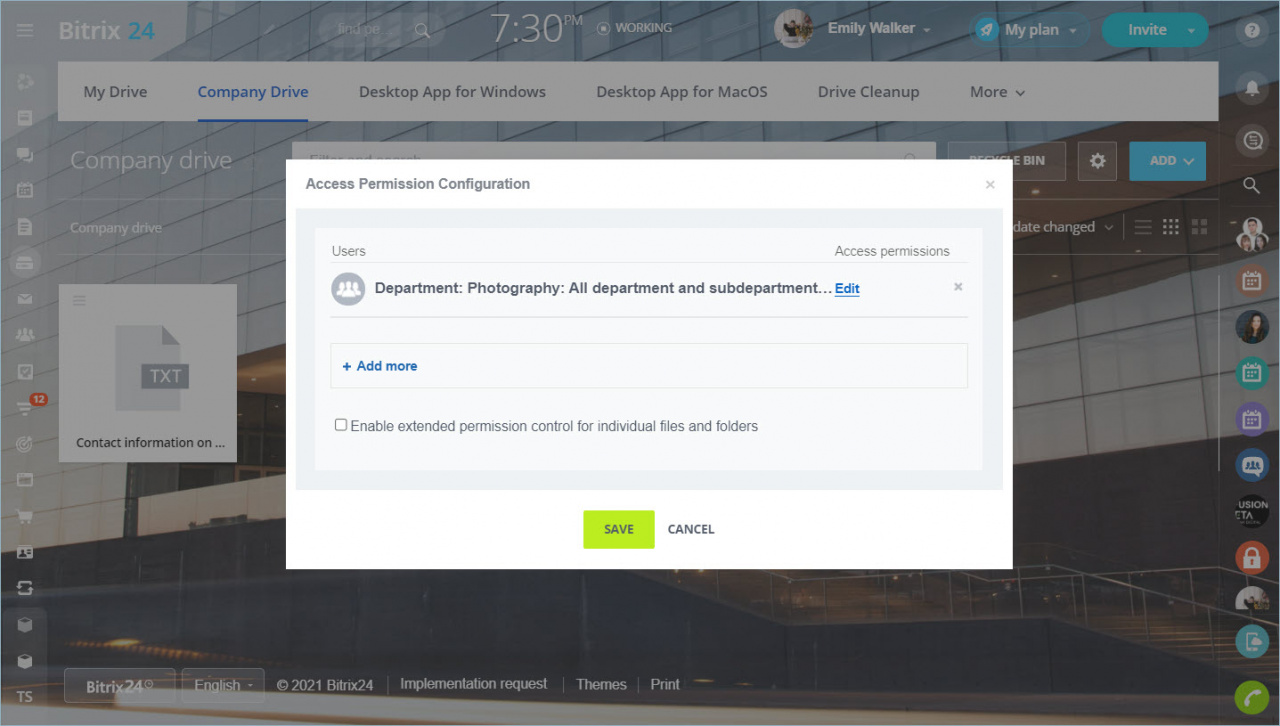Switch to small grid view in Company drive
The height and width of the screenshot is (726, 1280).
[1171, 227]
